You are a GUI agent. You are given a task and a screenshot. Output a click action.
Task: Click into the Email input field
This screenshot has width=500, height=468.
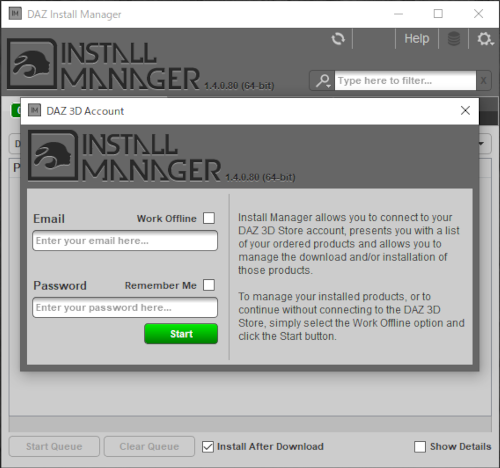coord(125,241)
